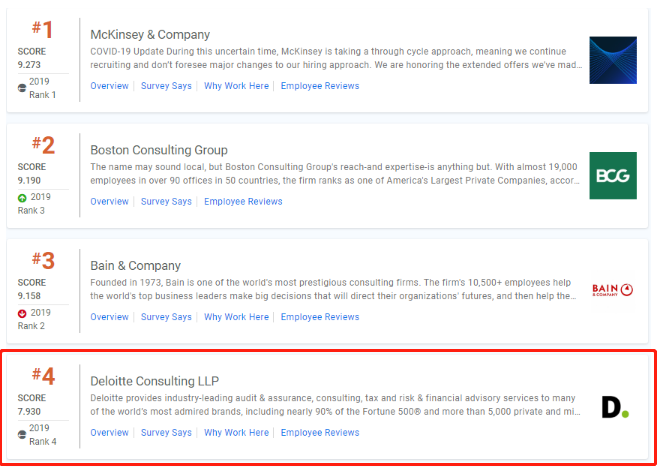The height and width of the screenshot is (467, 658).
Task: Click the #4 rank number
Action: [x=43, y=376]
